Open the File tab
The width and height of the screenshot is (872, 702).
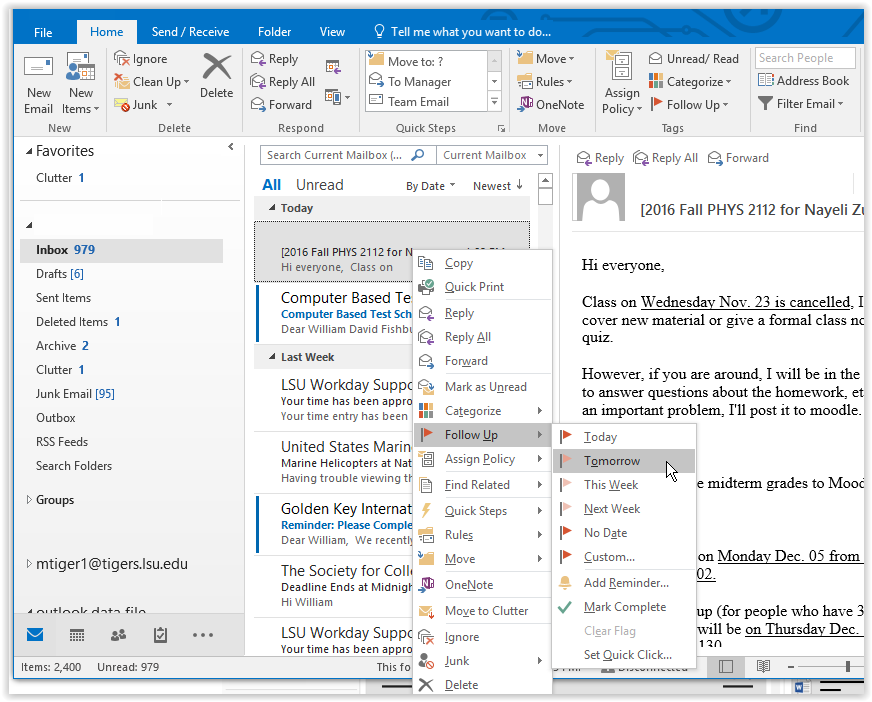point(43,32)
